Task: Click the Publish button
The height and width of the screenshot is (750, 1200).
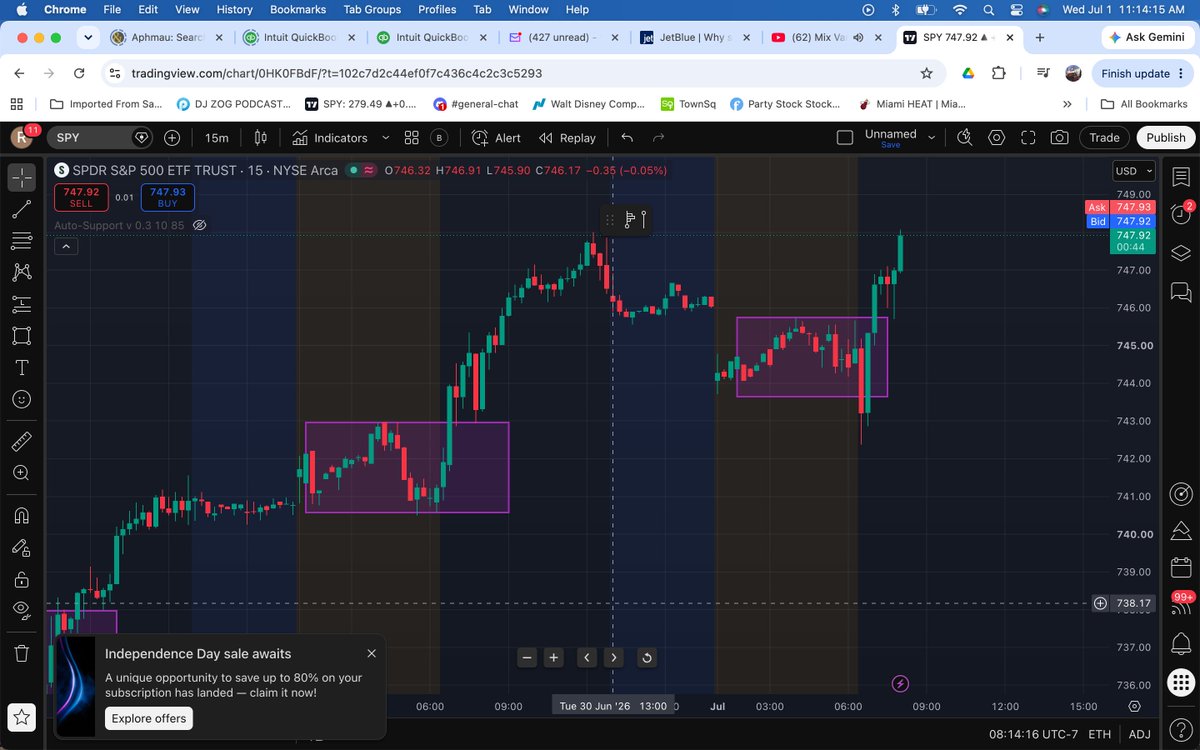Action: click(x=1165, y=138)
